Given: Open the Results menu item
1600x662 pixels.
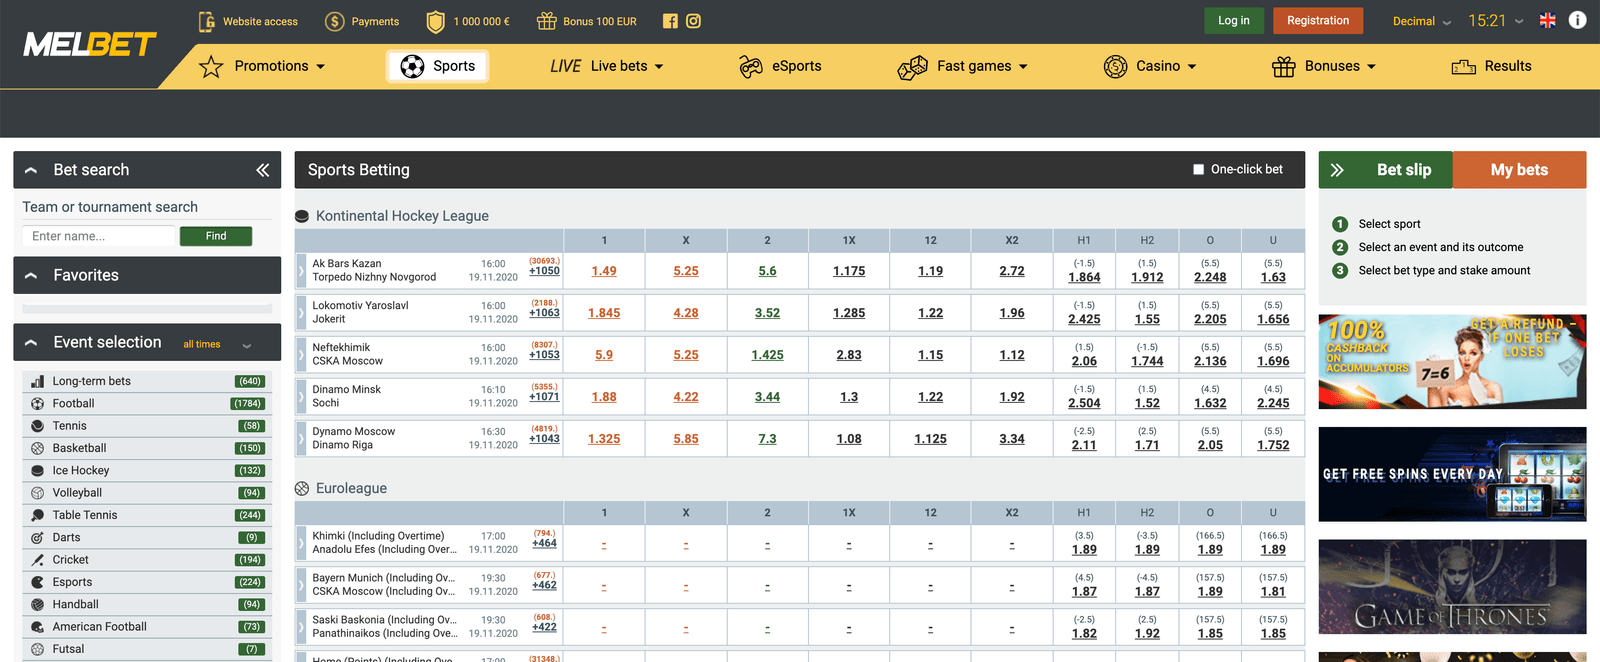Looking at the screenshot, I should coord(1491,66).
